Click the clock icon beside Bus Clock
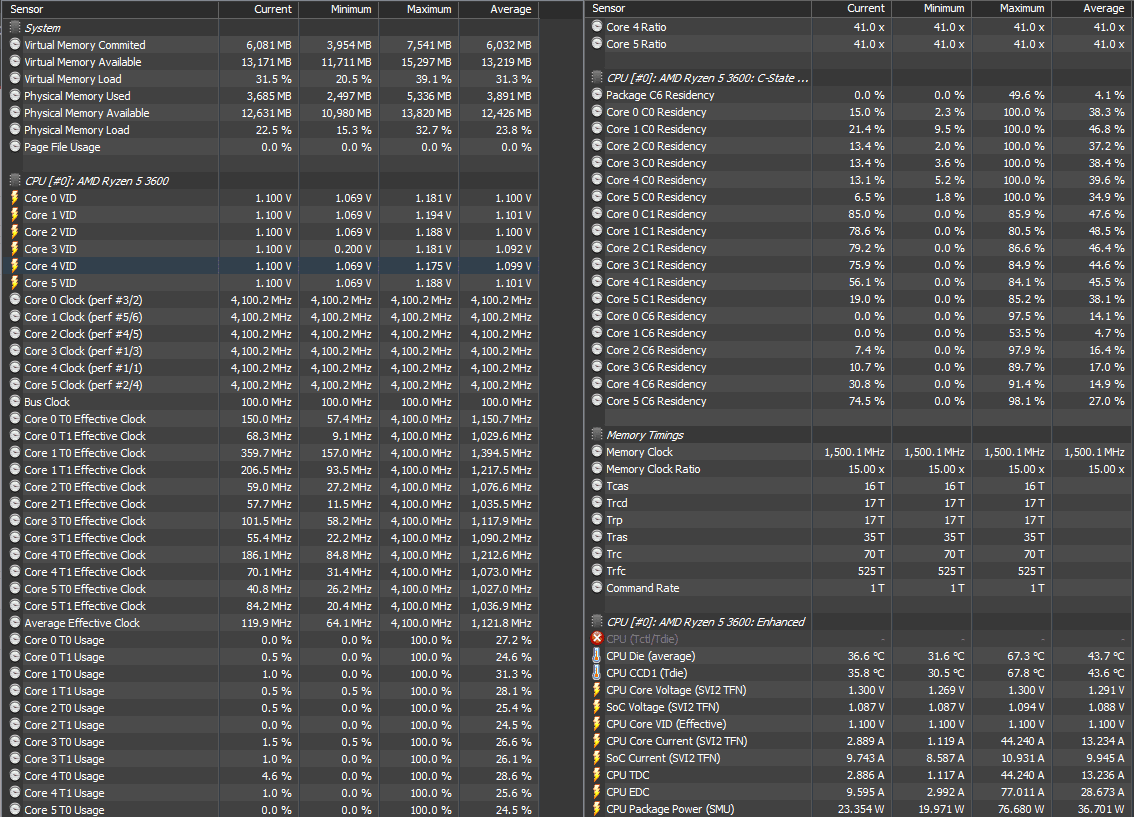This screenshot has height=817, width=1134. tap(14, 401)
